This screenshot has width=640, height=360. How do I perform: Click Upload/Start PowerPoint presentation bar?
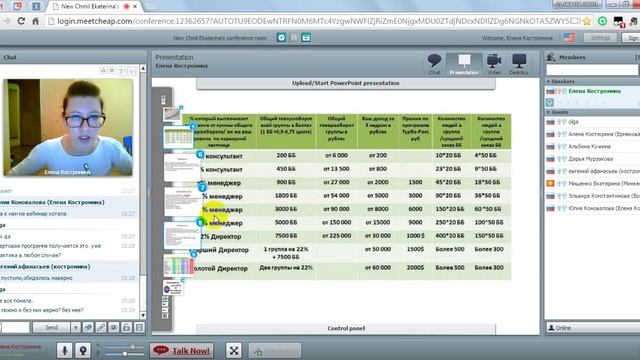[346, 83]
